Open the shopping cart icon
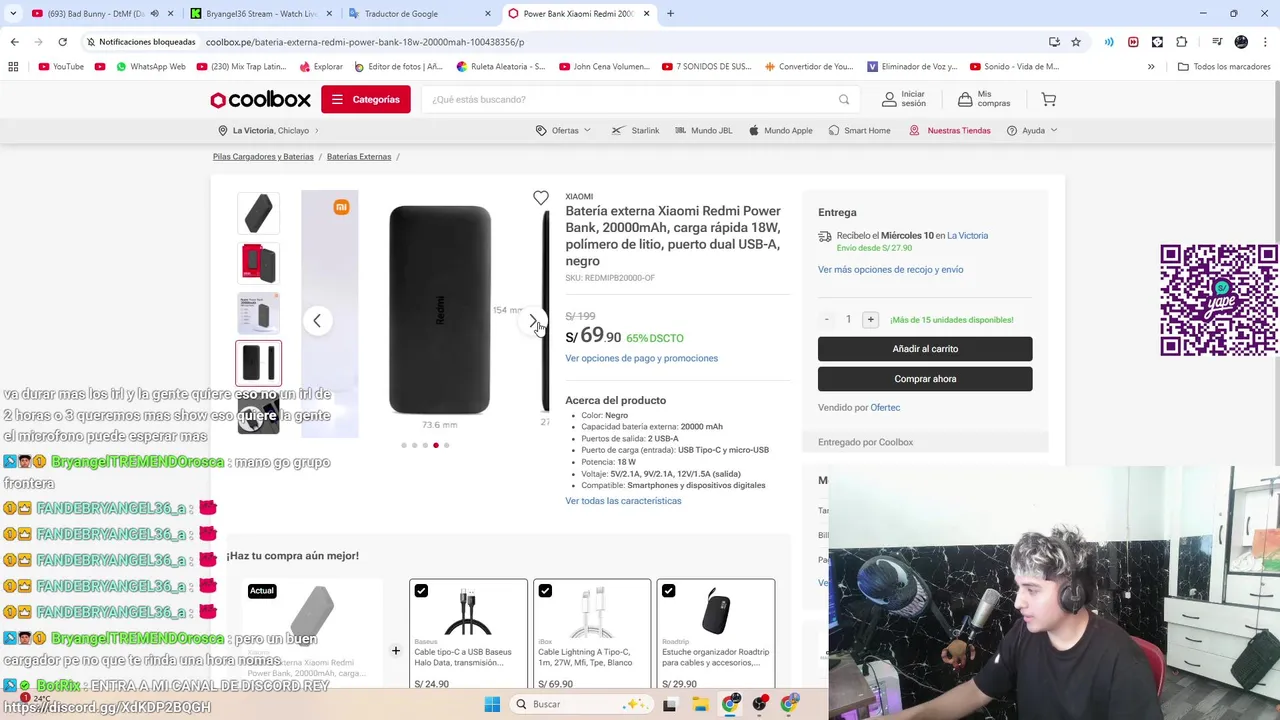The height and width of the screenshot is (720, 1280). pyautogui.click(x=1048, y=99)
